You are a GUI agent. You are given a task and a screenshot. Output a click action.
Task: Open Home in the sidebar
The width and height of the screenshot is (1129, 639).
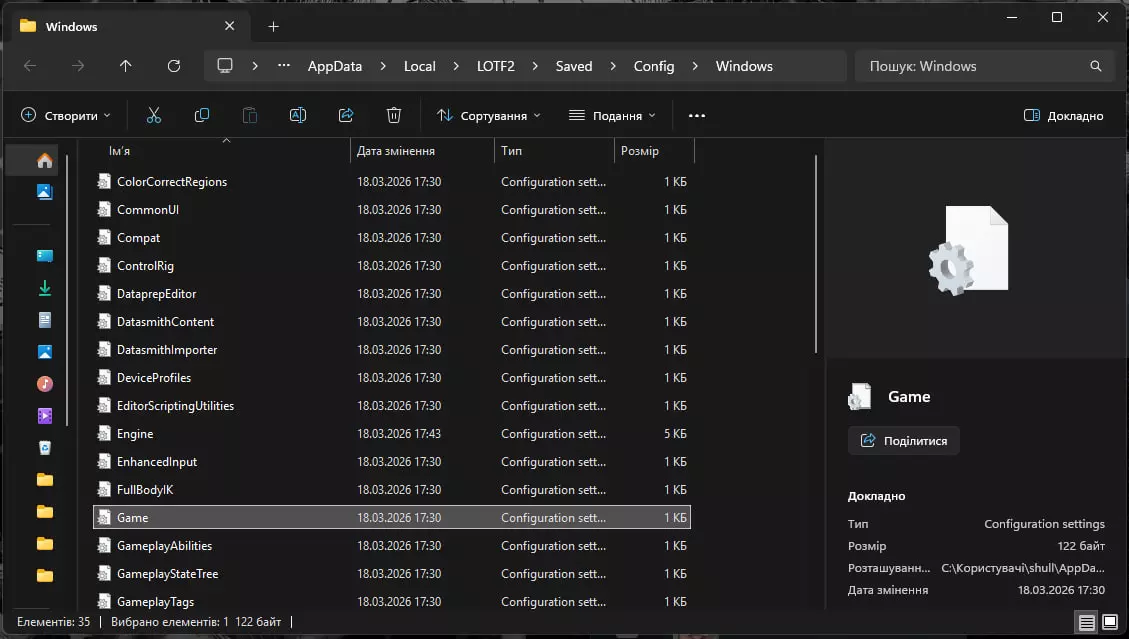[x=45, y=160]
